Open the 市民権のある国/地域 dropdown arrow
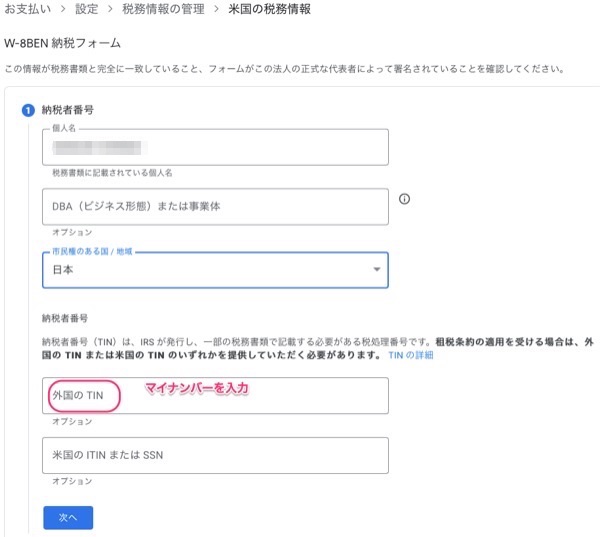 [376, 270]
